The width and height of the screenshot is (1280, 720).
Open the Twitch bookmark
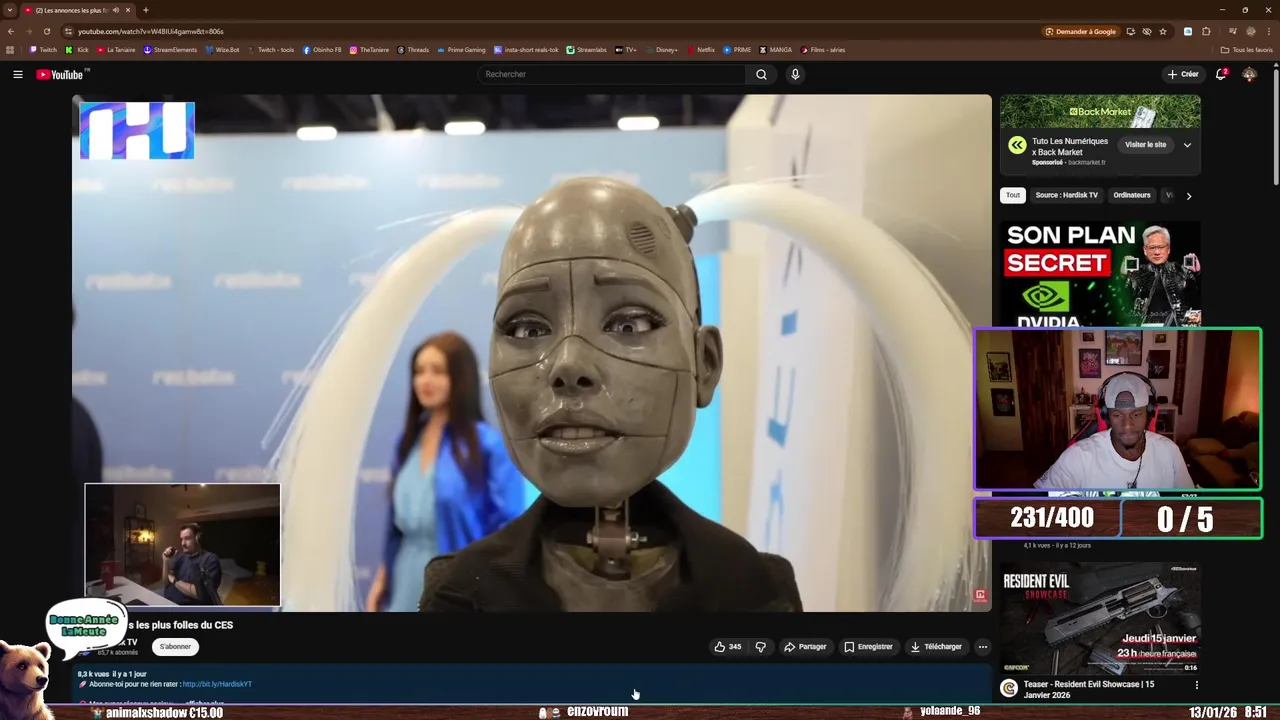coord(43,50)
